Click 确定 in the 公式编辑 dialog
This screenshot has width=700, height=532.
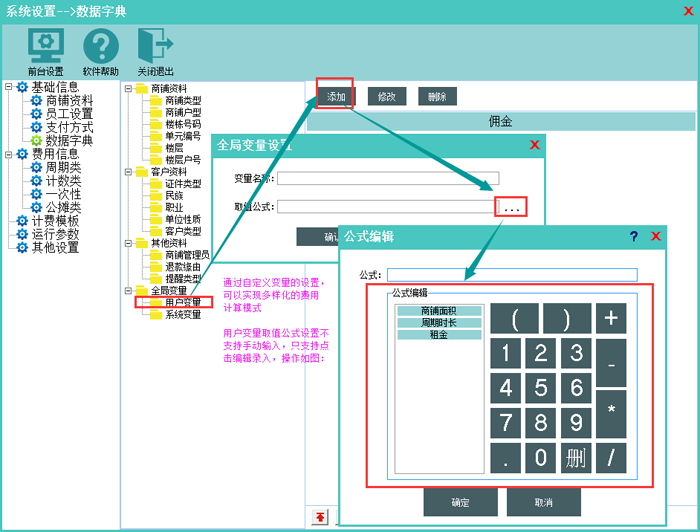click(460, 502)
